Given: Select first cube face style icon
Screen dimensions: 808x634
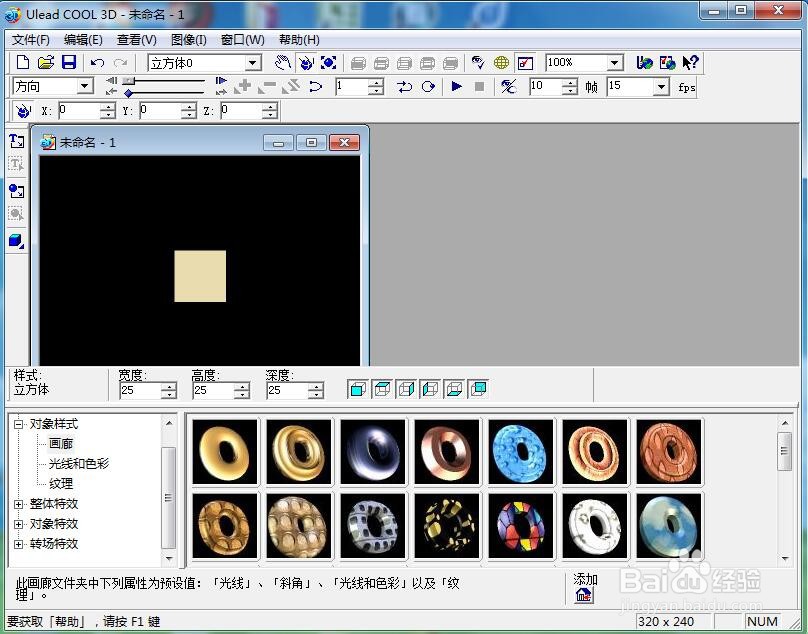Looking at the screenshot, I should pyautogui.click(x=358, y=389).
